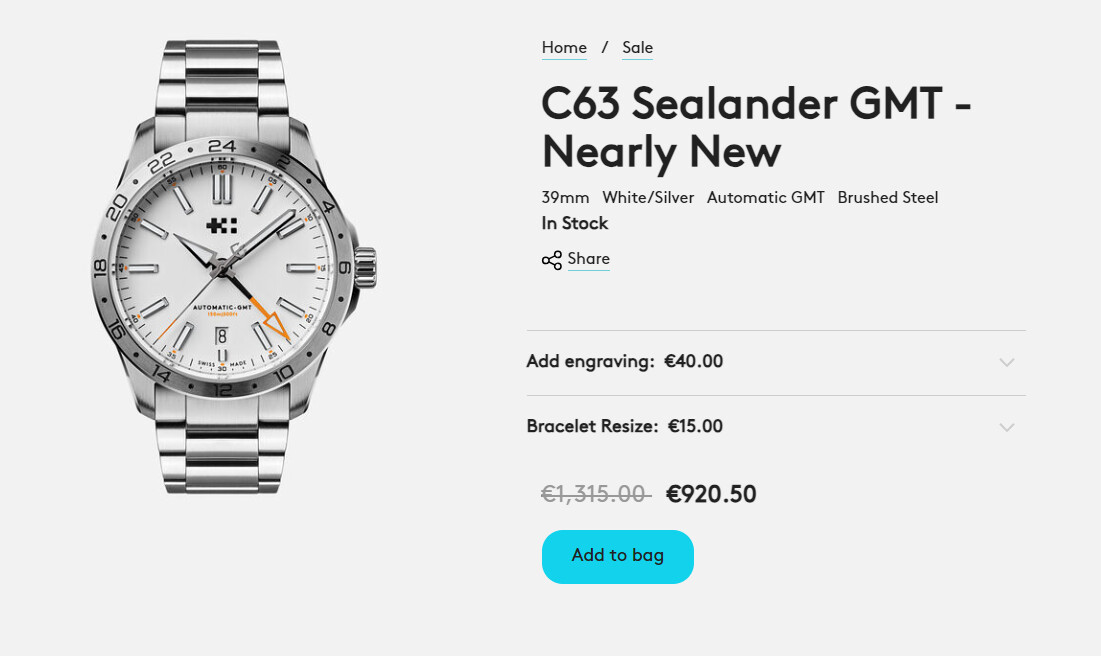Go to the Home breadcrumb
Image resolution: width=1101 pixels, height=656 pixels.
click(564, 48)
